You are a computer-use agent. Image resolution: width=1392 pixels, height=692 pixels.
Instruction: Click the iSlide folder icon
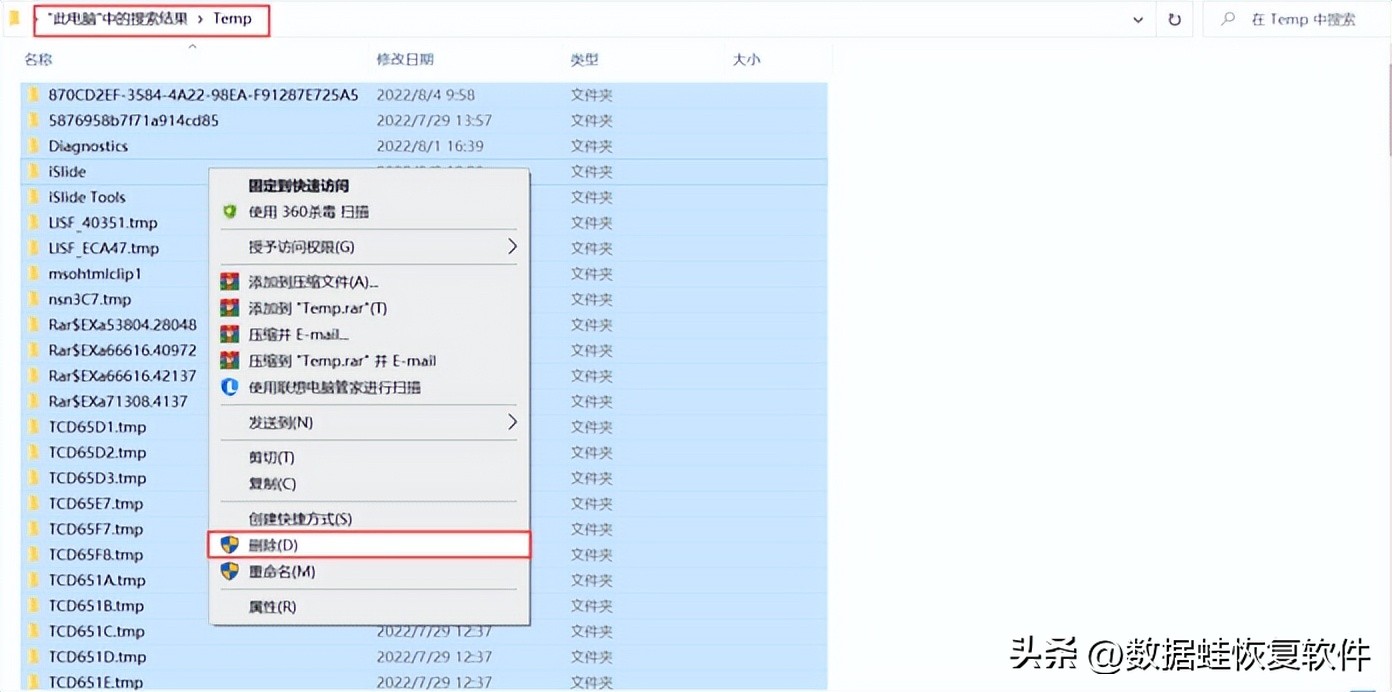click(x=34, y=171)
